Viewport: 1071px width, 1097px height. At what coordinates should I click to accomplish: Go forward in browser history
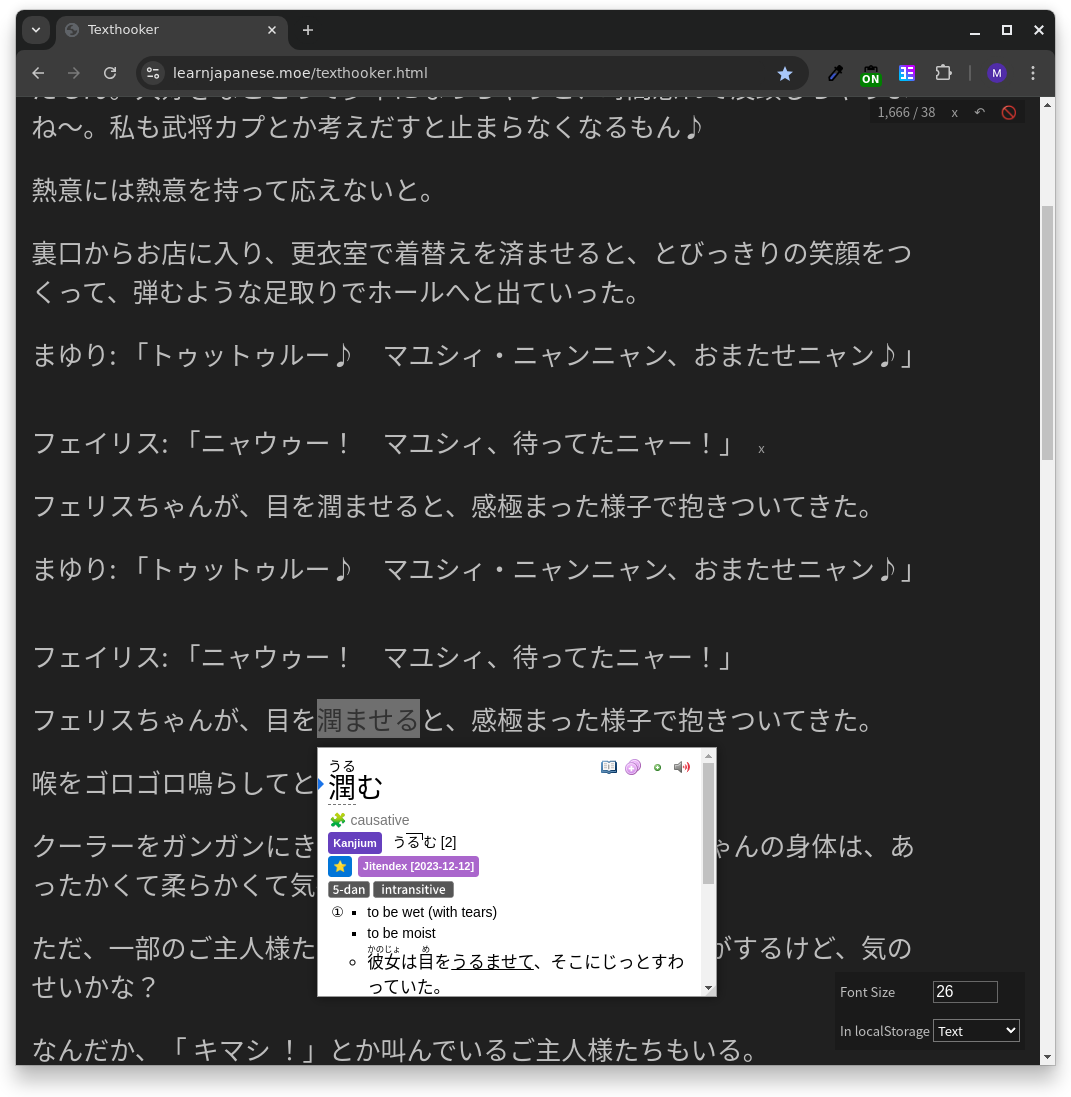click(73, 73)
